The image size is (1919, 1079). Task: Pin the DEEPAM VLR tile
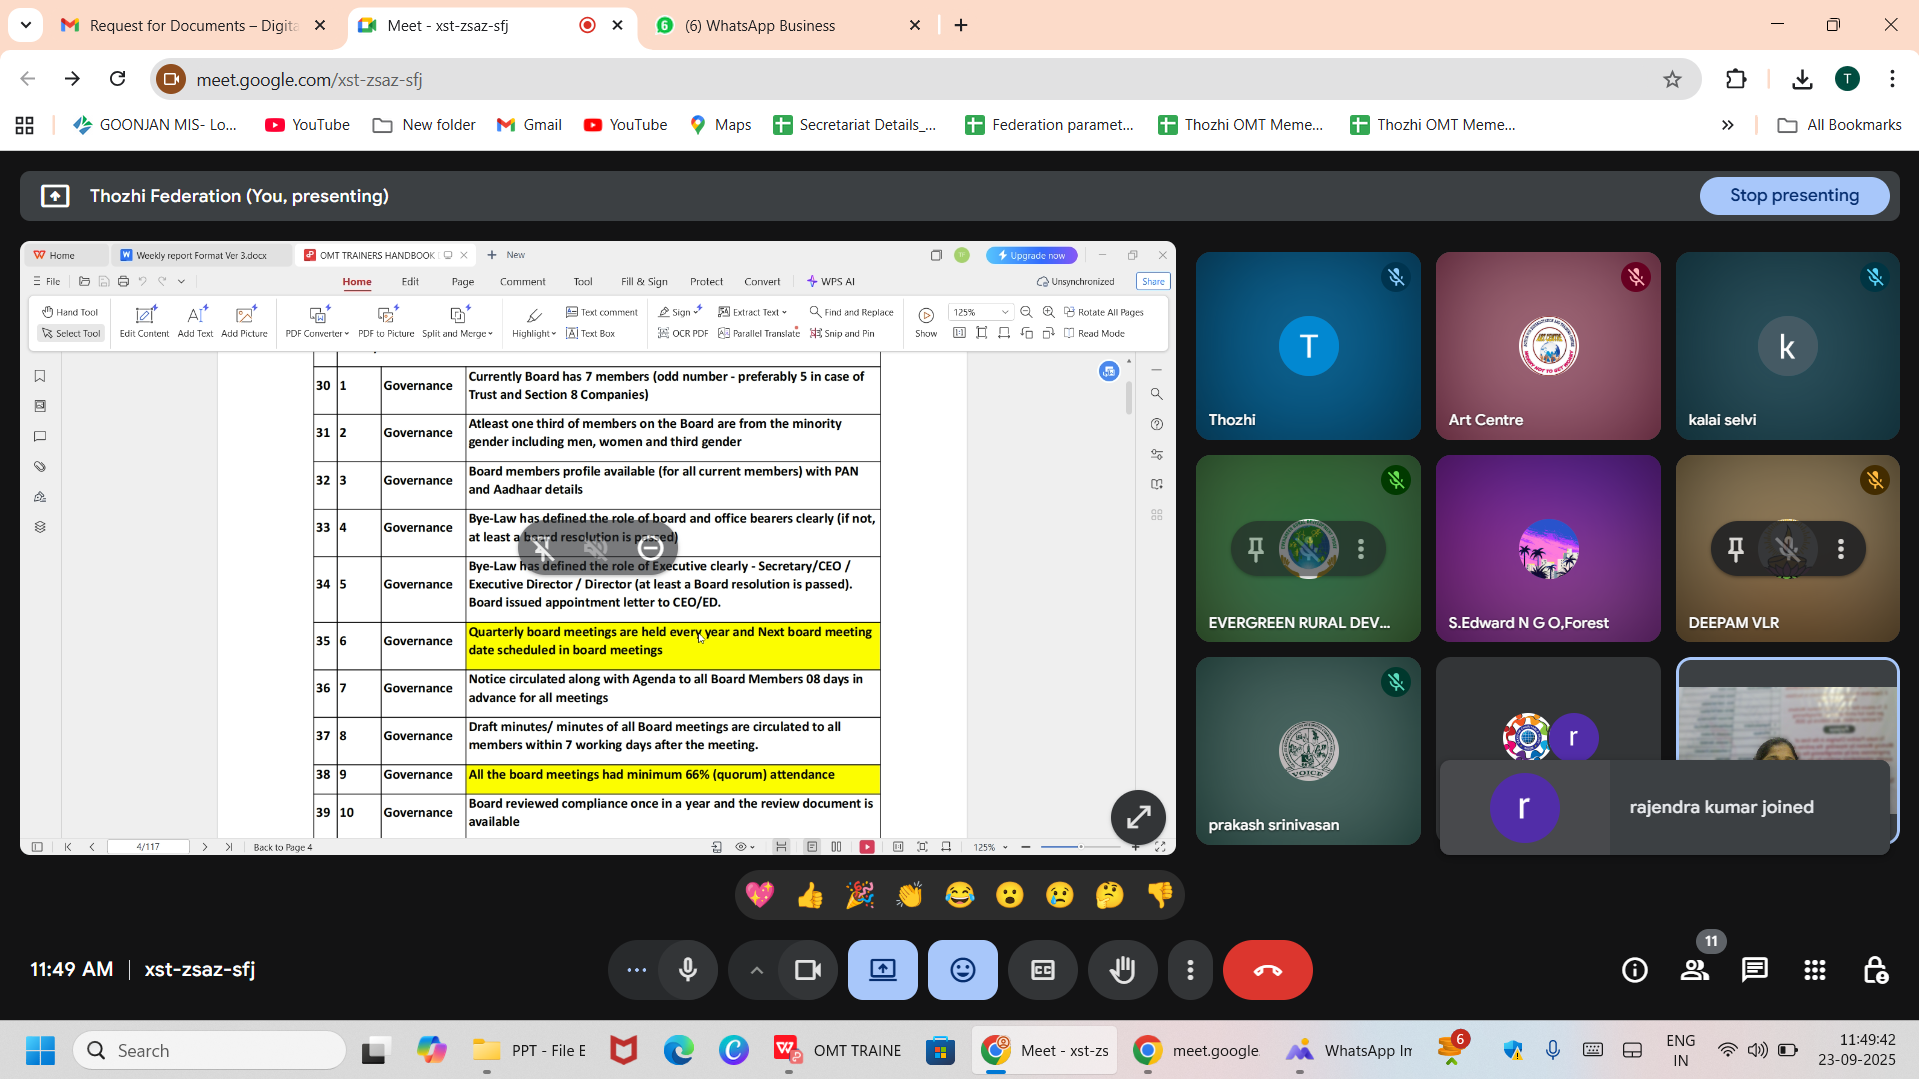[1736, 548]
